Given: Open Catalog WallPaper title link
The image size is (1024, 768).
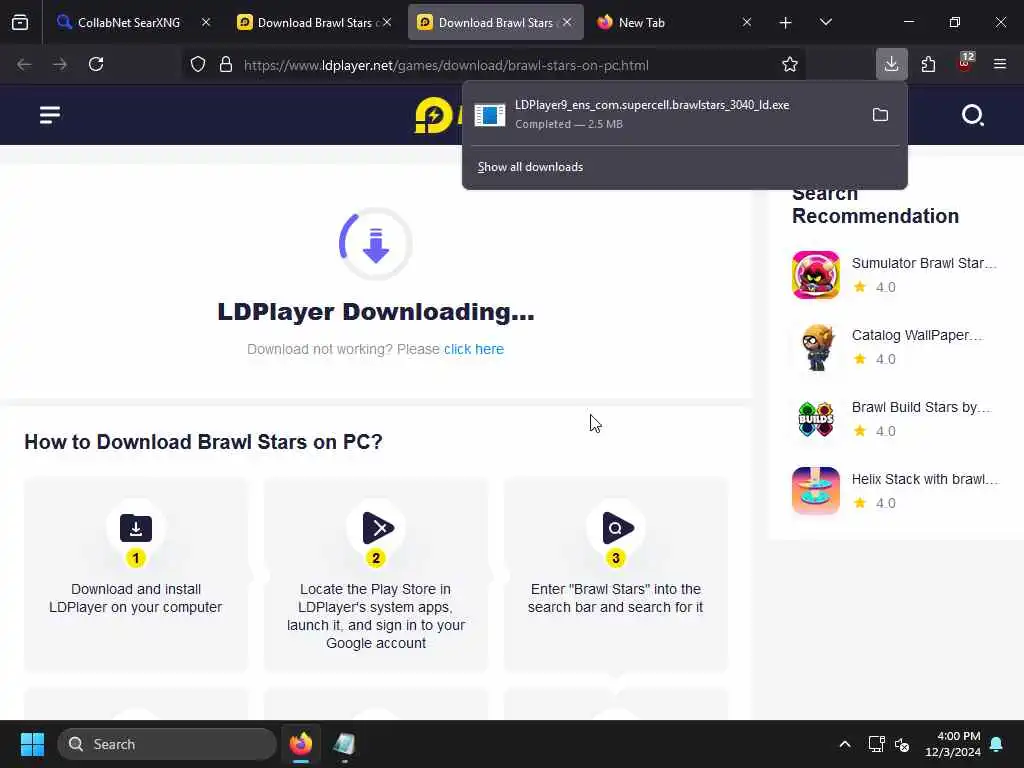Looking at the screenshot, I should 917,335.
